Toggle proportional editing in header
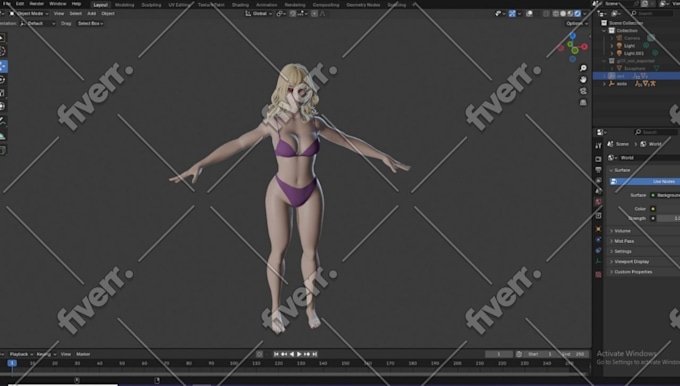This screenshot has height=386, width=680. (314, 13)
